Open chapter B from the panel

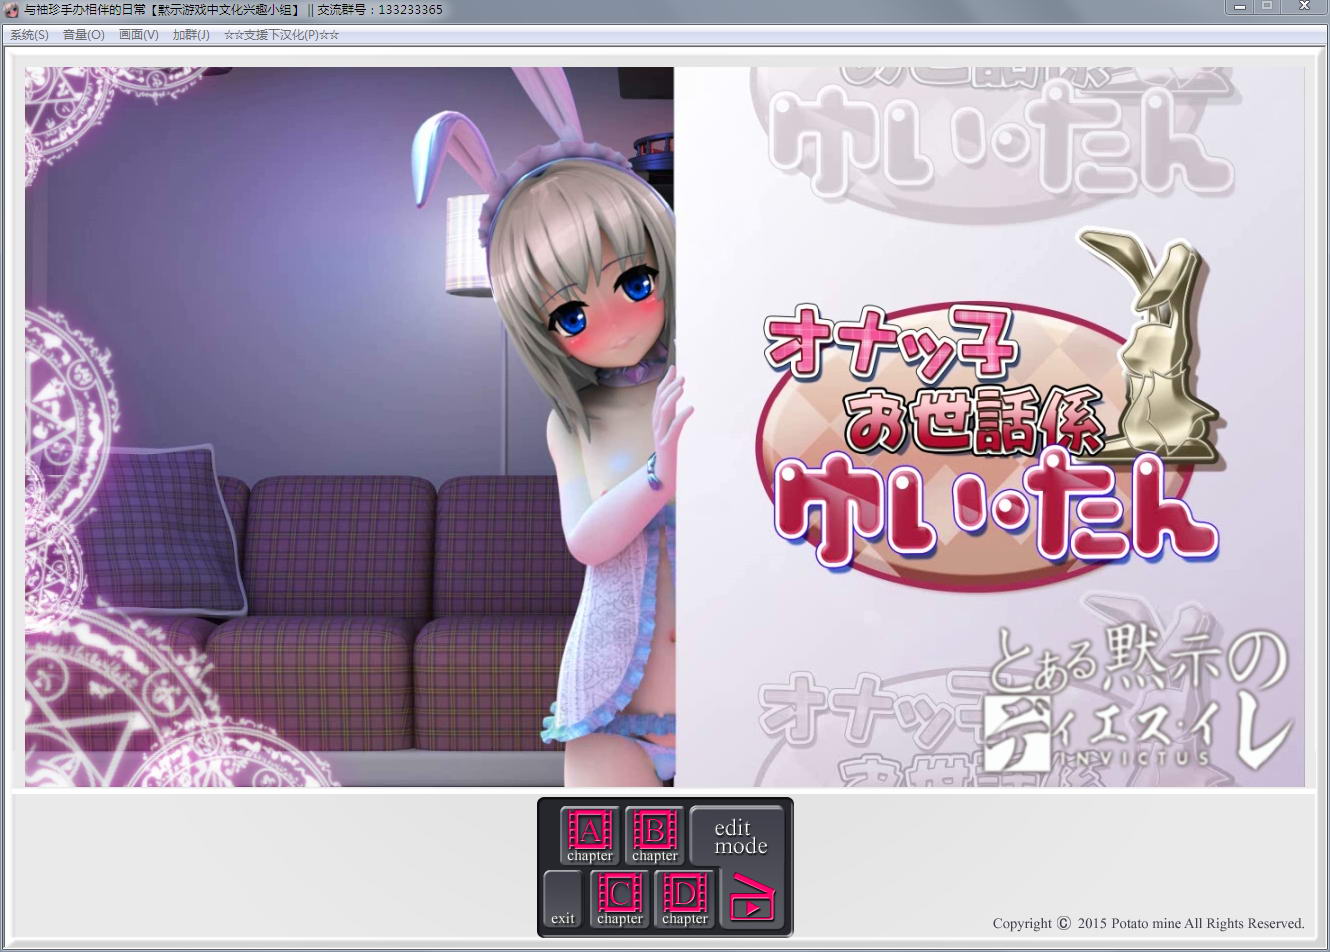(655, 835)
